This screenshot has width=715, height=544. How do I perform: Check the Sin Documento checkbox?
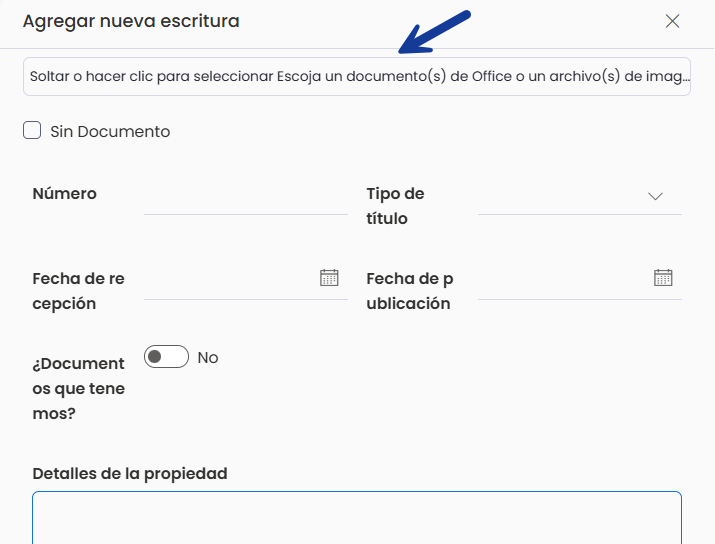pyautogui.click(x=32, y=130)
